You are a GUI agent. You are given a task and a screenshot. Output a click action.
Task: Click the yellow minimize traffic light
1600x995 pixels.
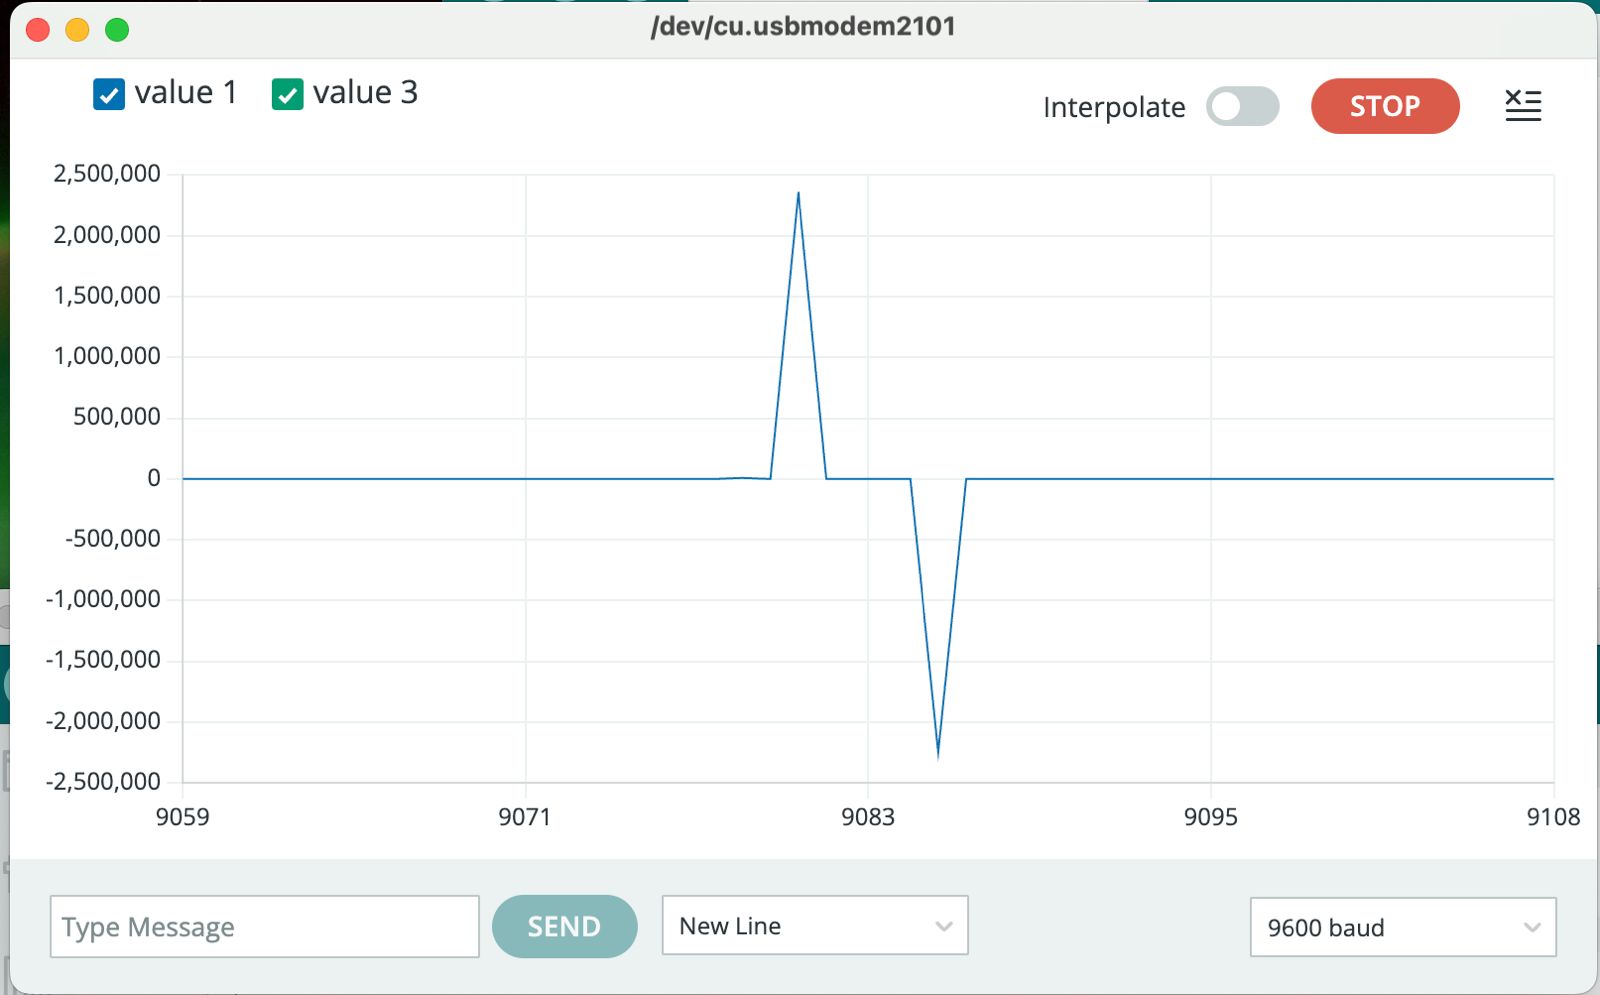(x=77, y=29)
